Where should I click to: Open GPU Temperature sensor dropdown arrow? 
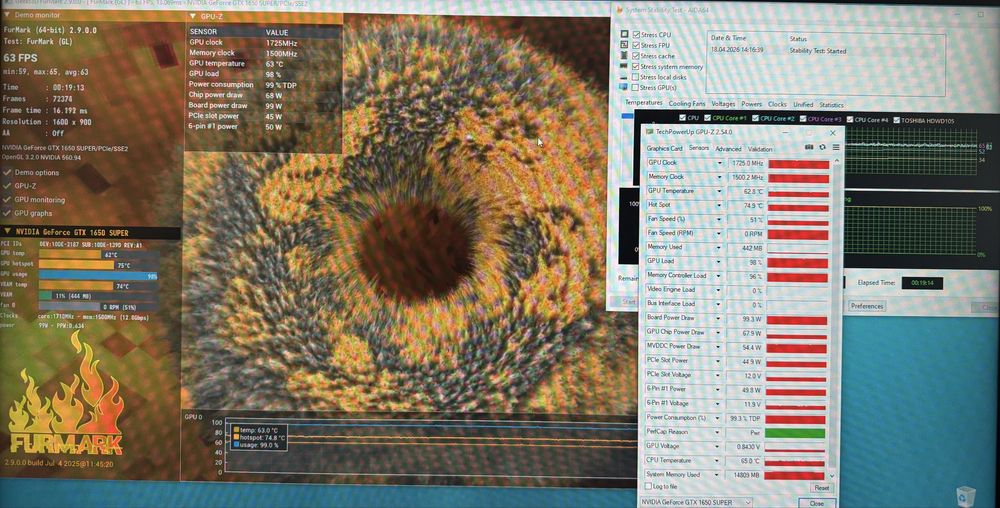719,191
